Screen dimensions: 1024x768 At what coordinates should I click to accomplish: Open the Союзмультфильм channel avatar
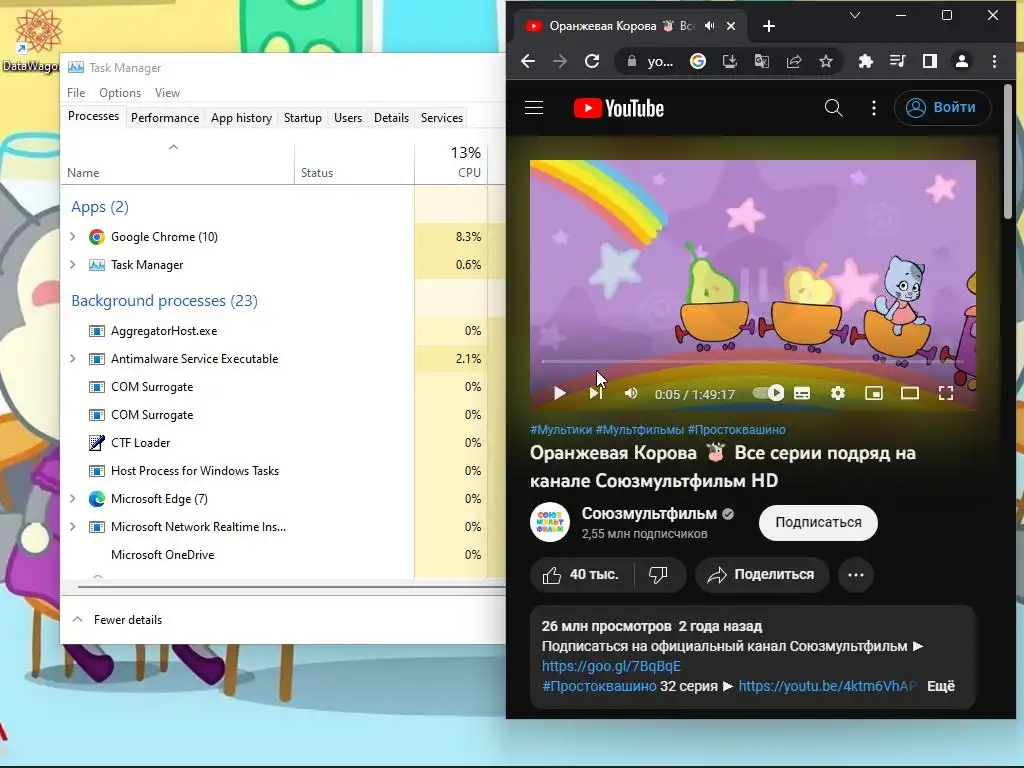click(550, 522)
